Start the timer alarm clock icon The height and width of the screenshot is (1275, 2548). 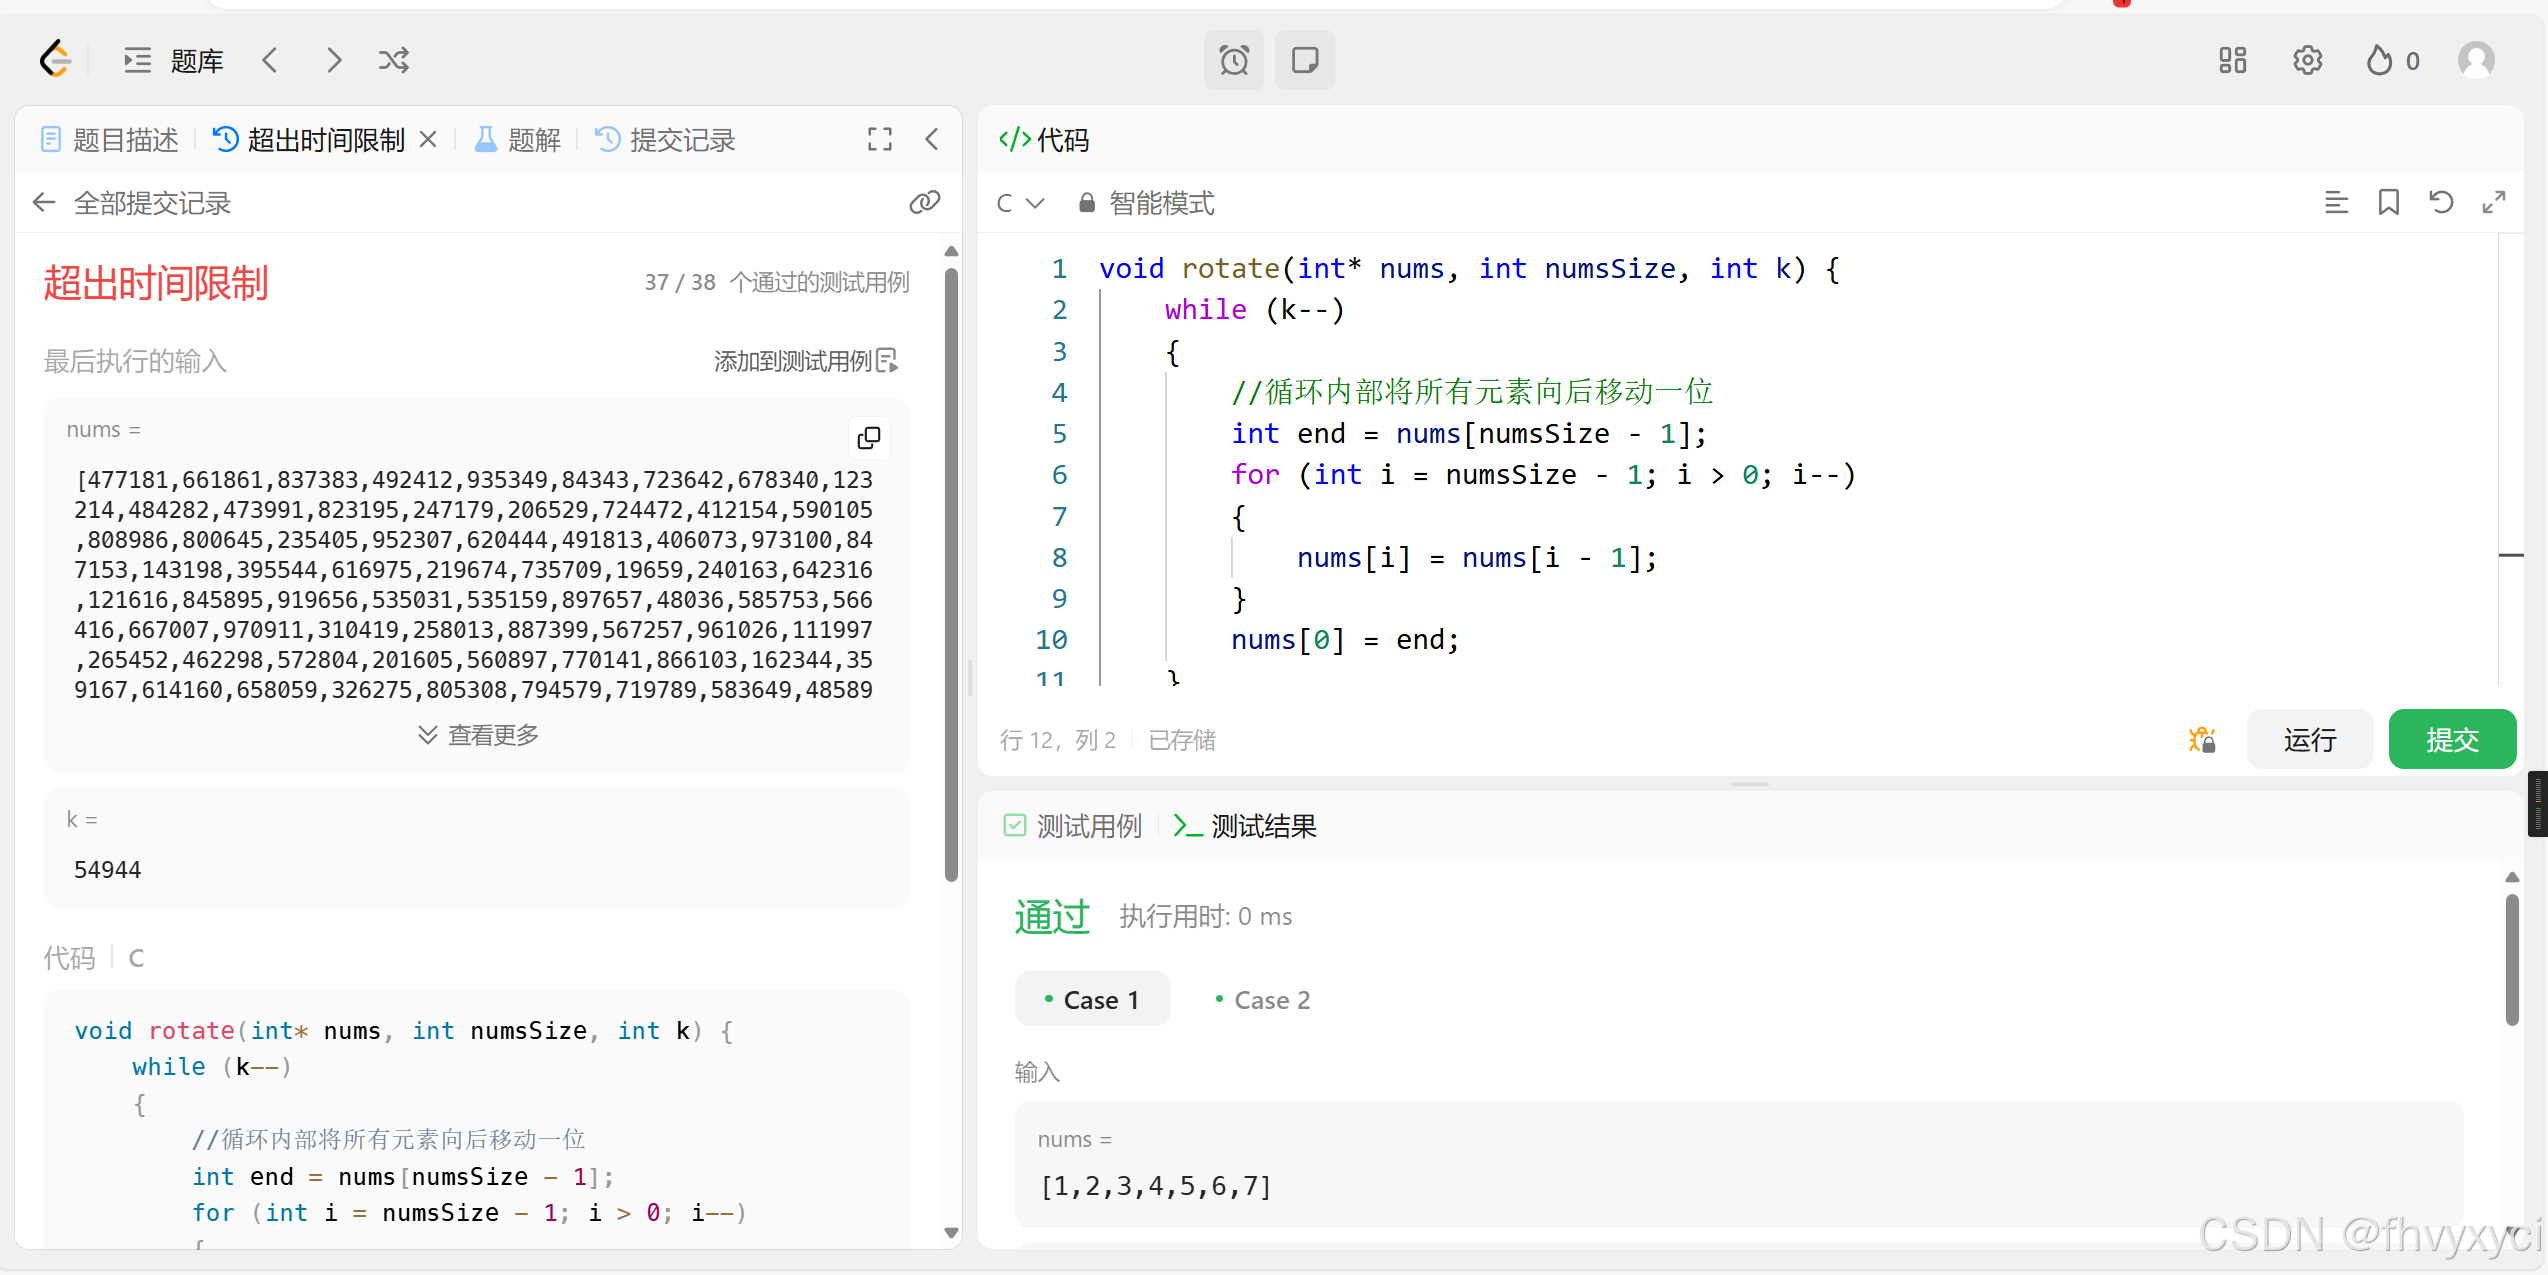[1234, 61]
